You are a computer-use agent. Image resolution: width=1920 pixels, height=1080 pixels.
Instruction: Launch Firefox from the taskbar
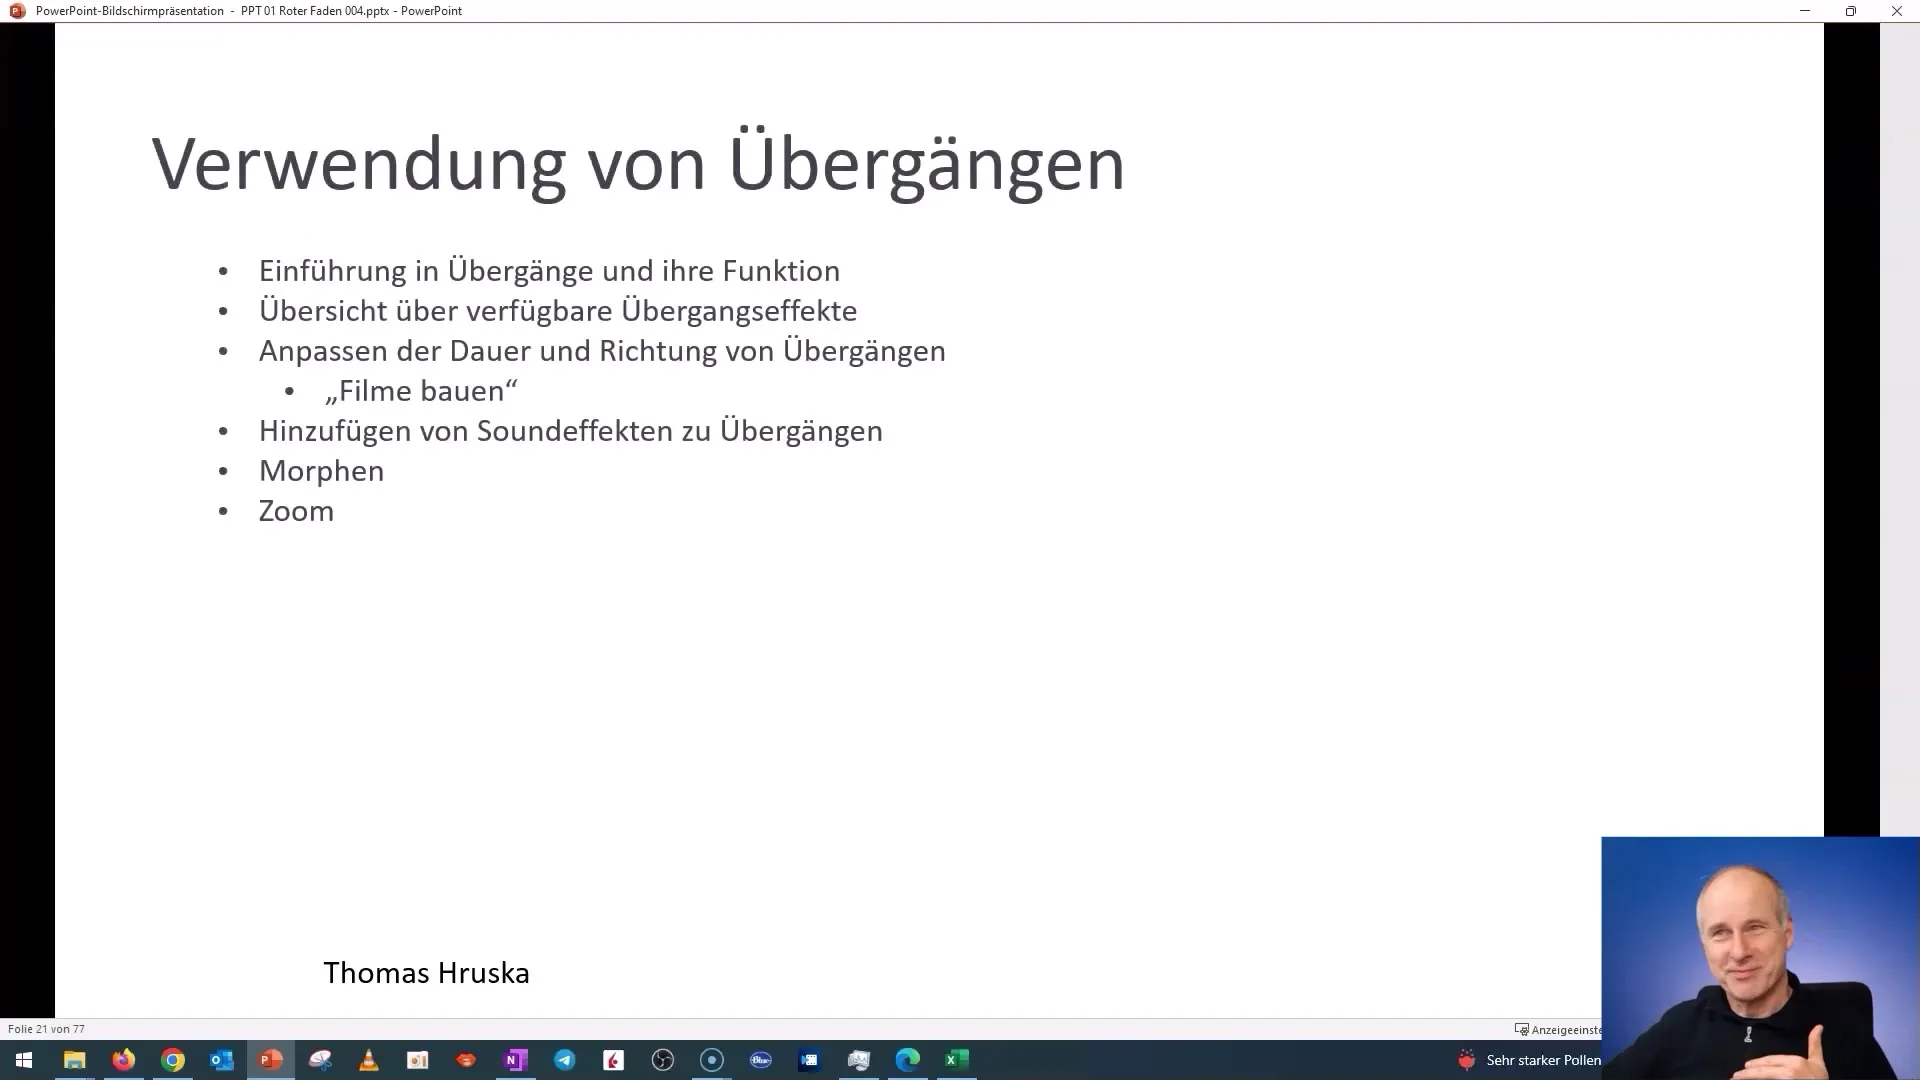coord(123,1060)
